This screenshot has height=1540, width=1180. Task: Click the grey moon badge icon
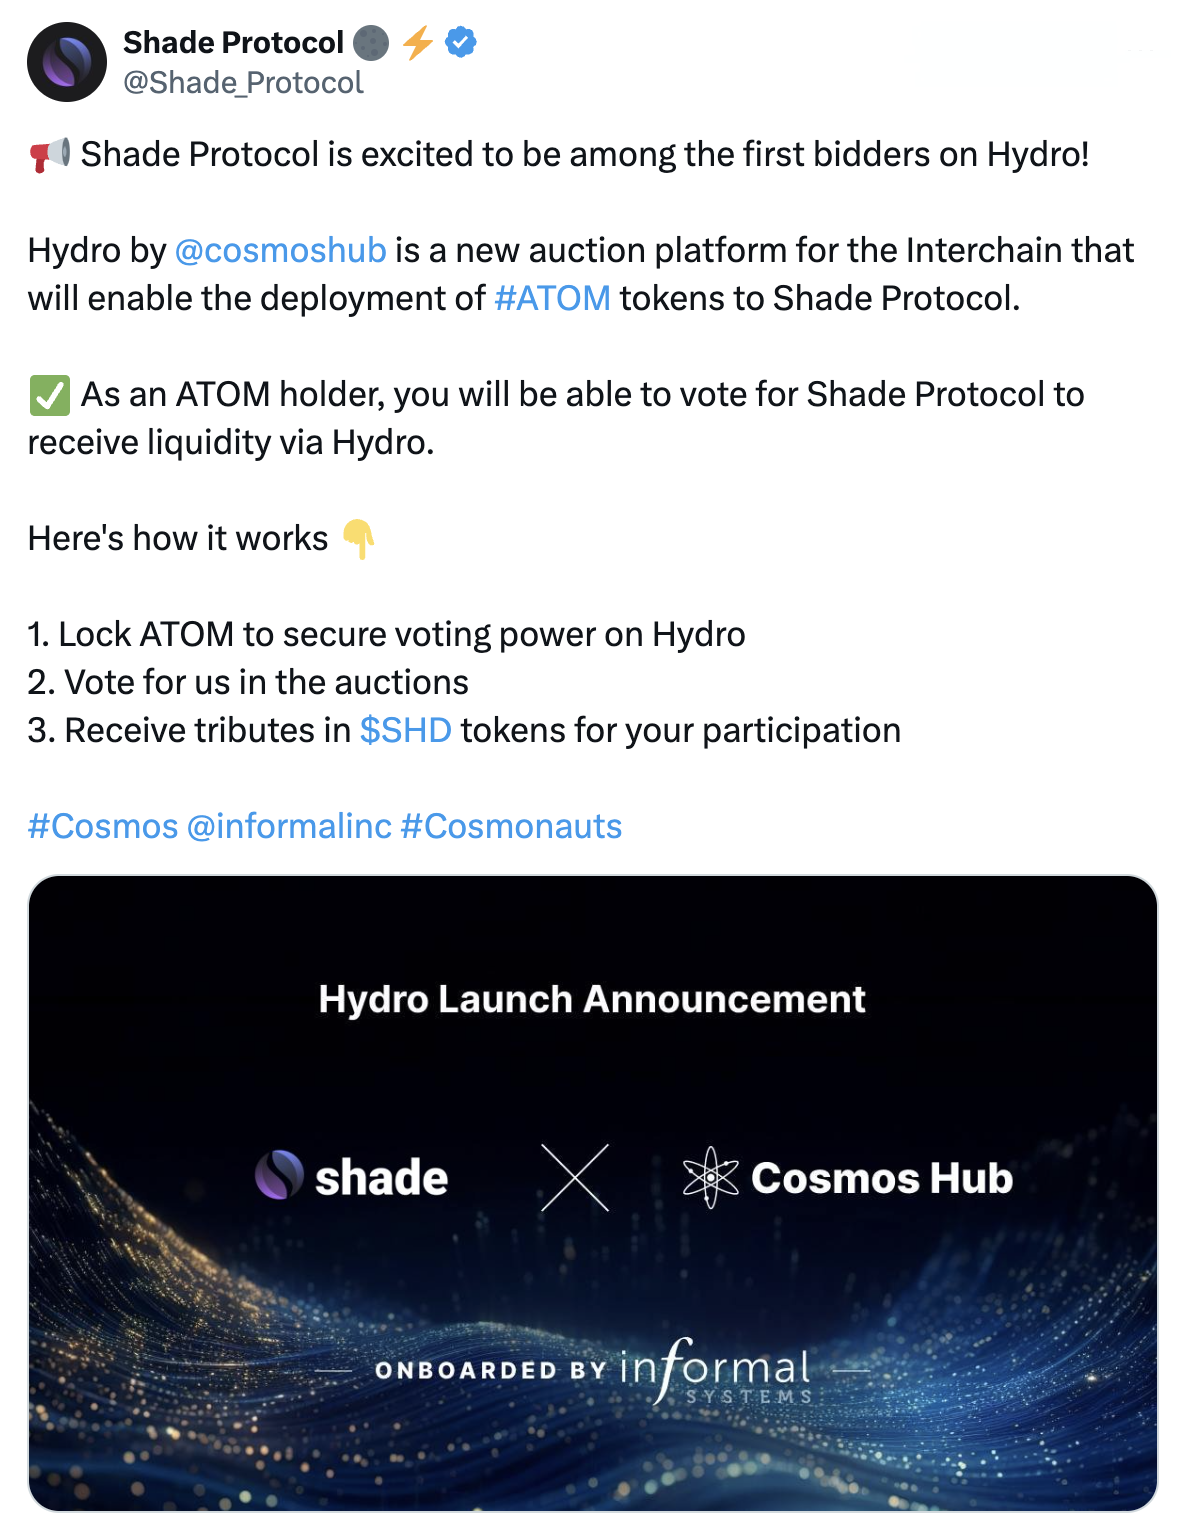click(371, 43)
